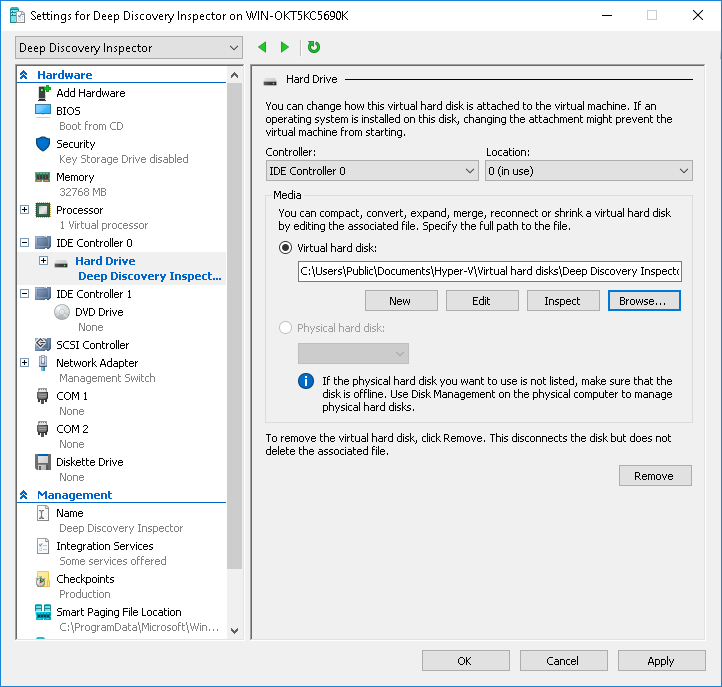The image size is (722, 687).
Task: Open the Controller dropdown list
Action: pyautogui.click(x=372, y=171)
